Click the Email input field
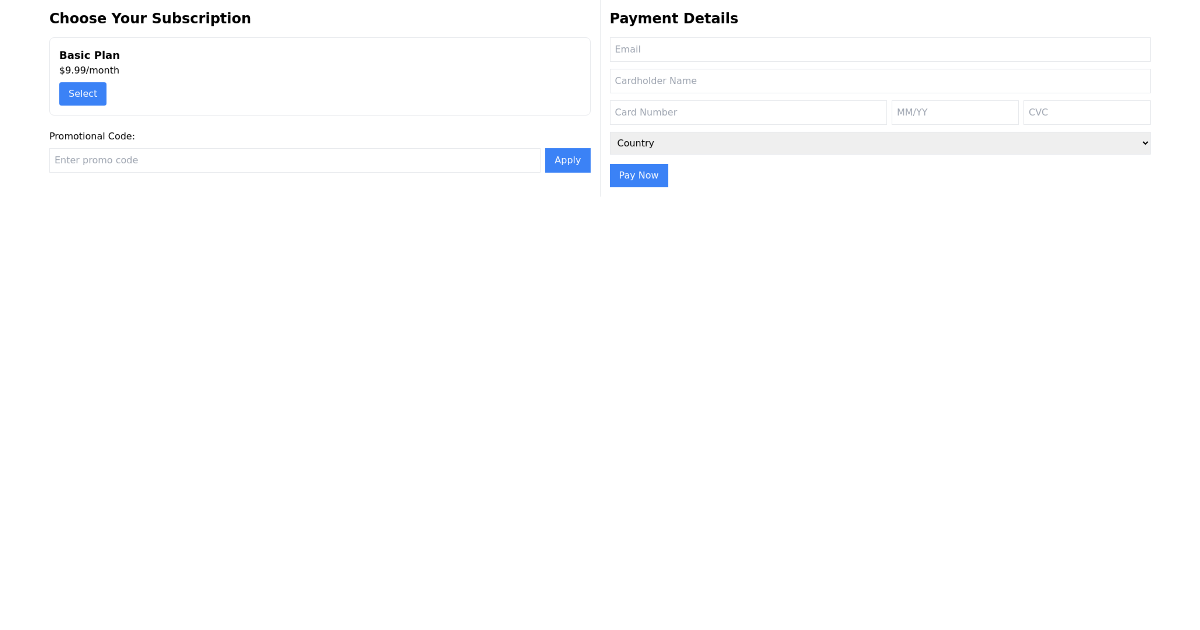This screenshot has width=1200, height=630. (880, 49)
